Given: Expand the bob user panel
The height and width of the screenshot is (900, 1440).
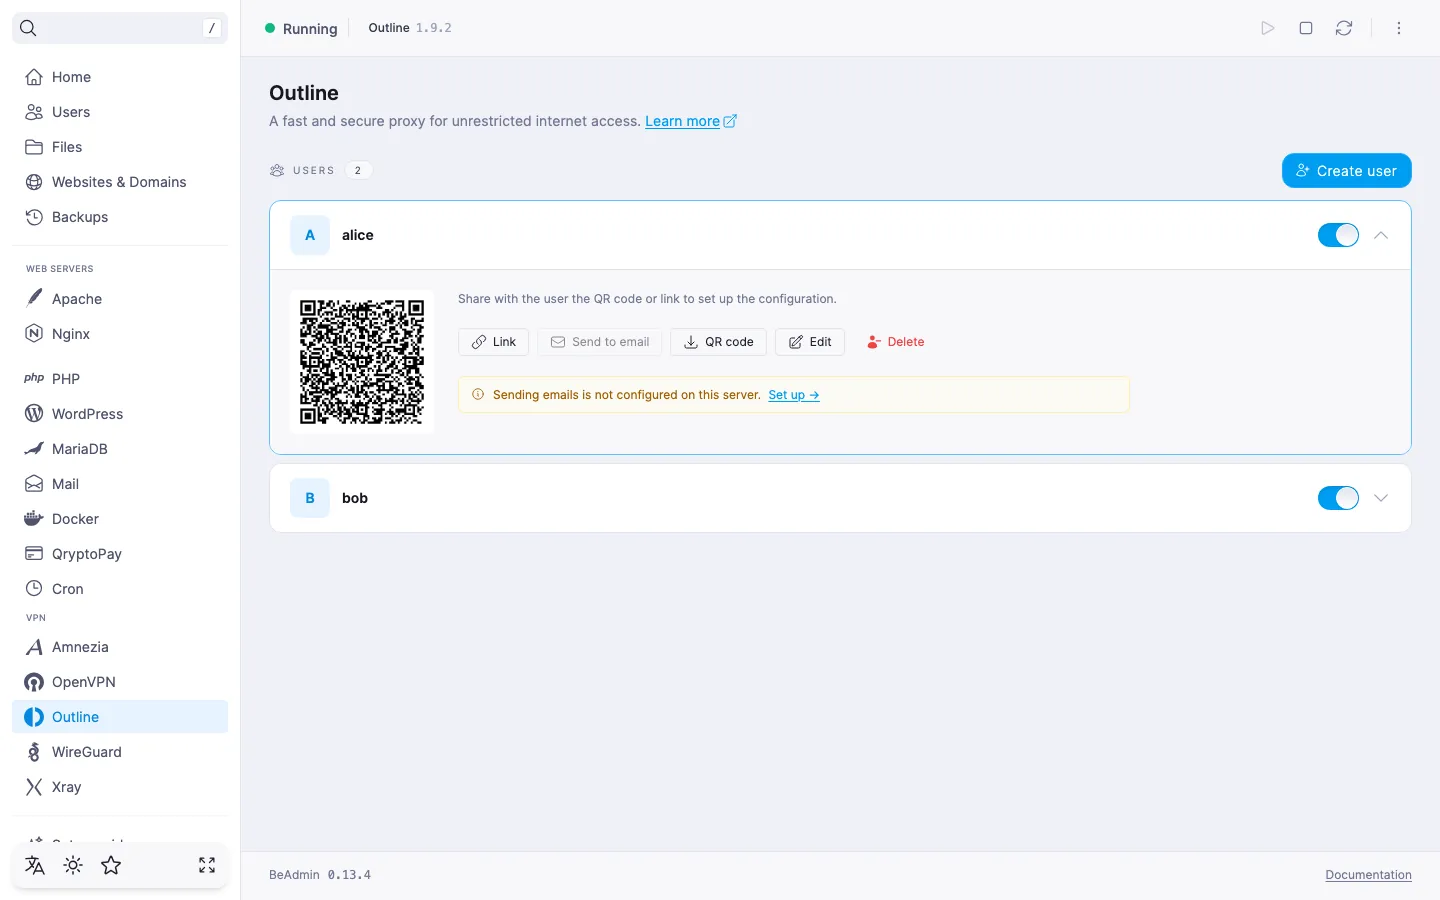Looking at the screenshot, I should pos(1381,498).
